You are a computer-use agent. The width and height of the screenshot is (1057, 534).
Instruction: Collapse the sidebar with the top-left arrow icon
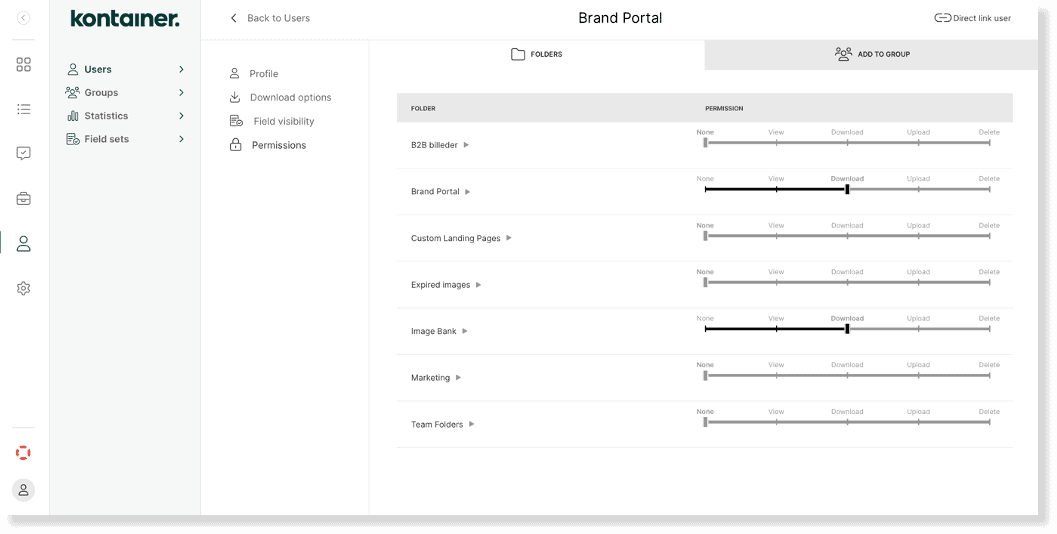[23, 18]
